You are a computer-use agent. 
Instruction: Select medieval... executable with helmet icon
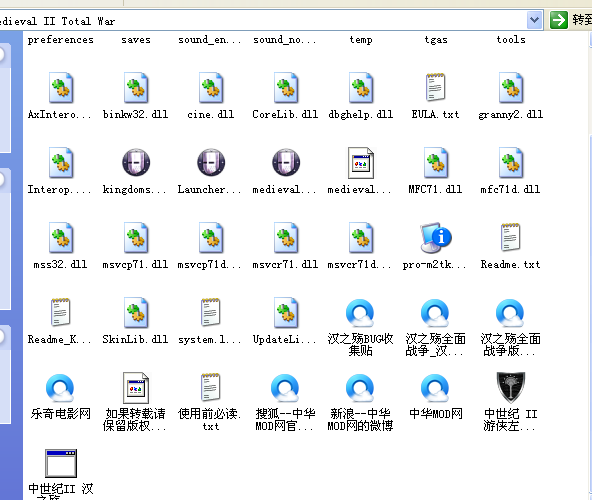pyautogui.click(x=286, y=162)
